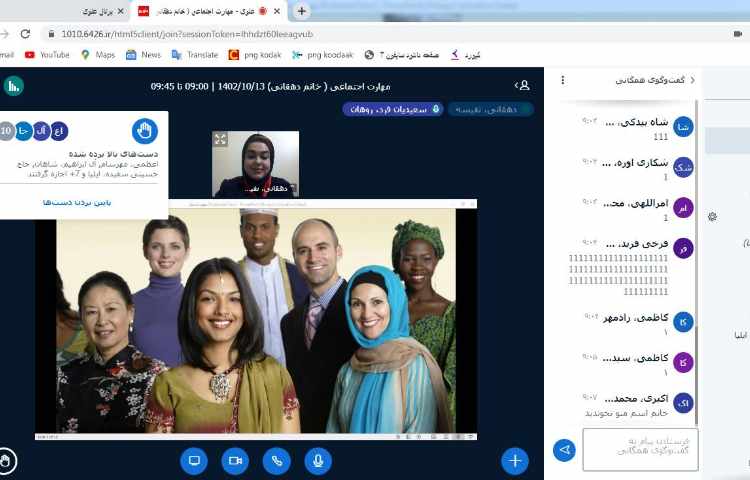
Task: Click avatar شا of شاه بیدکی message
Action: tap(683, 127)
